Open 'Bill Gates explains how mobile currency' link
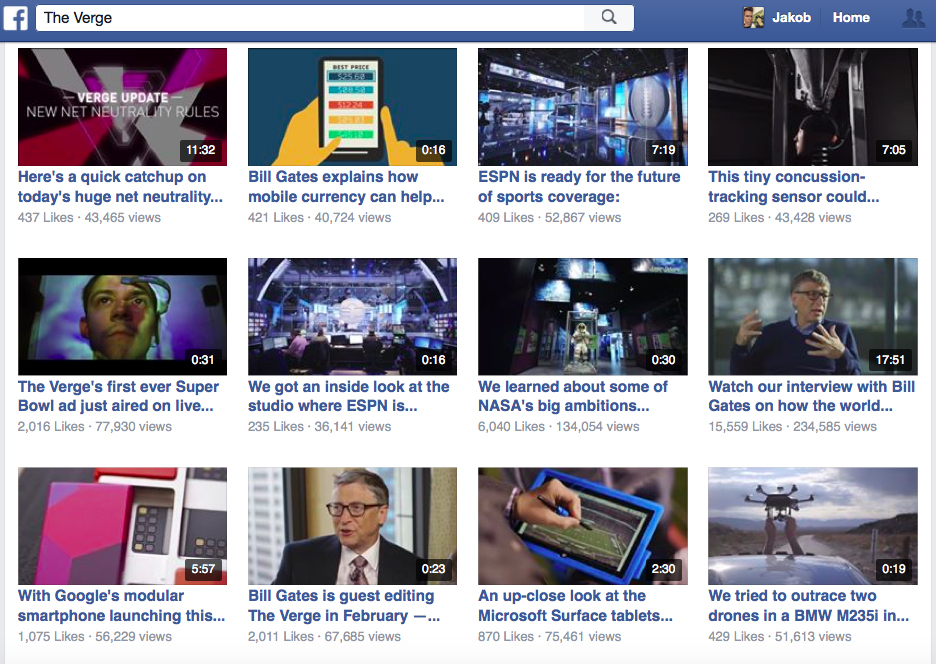This screenshot has height=664, width=938. pyautogui.click(x=346, y=187)
